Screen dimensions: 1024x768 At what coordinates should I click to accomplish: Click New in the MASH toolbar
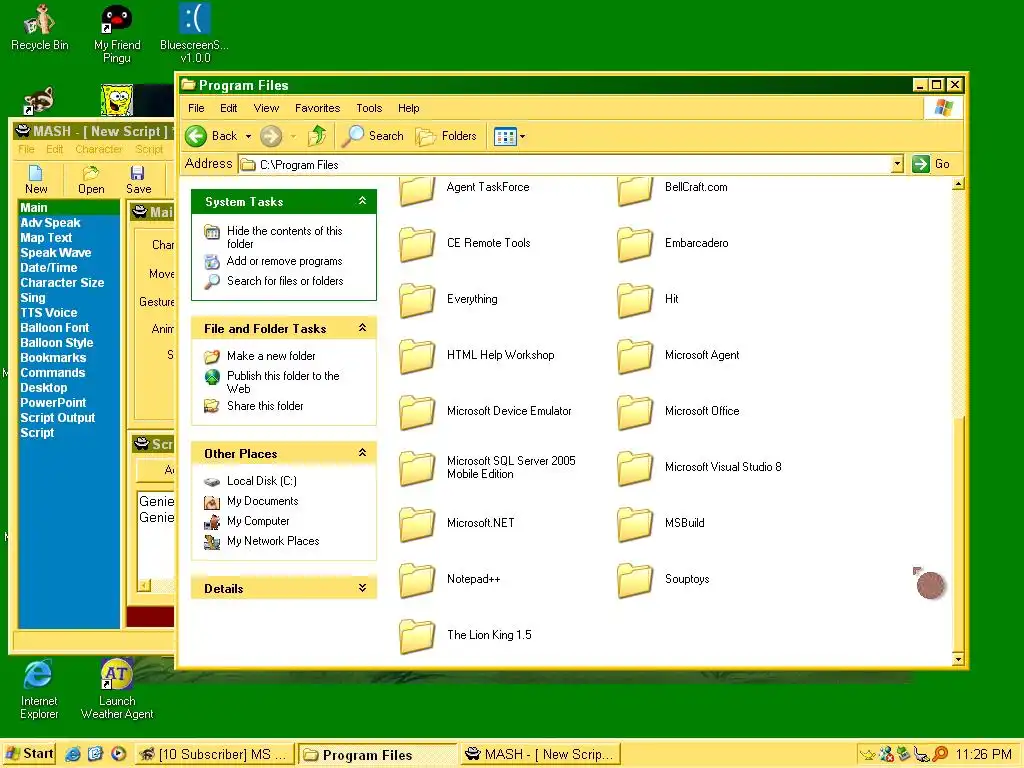36,180
